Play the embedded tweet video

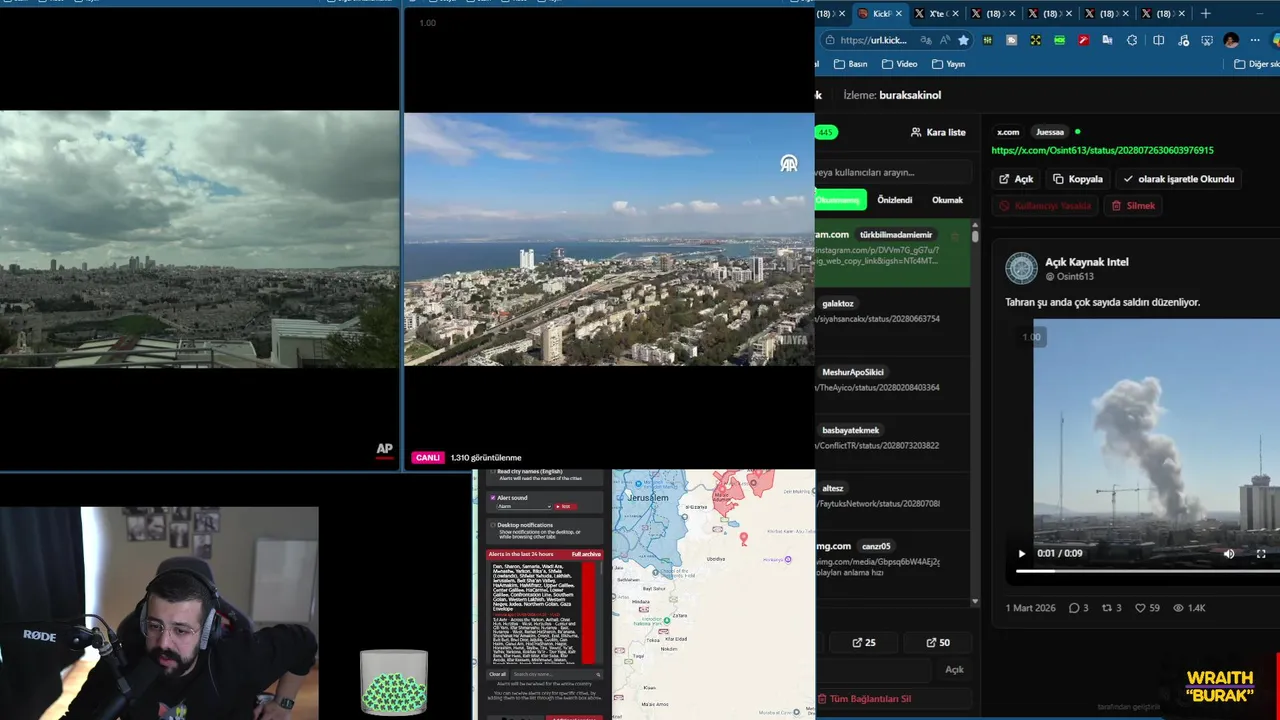[1021, 553]
